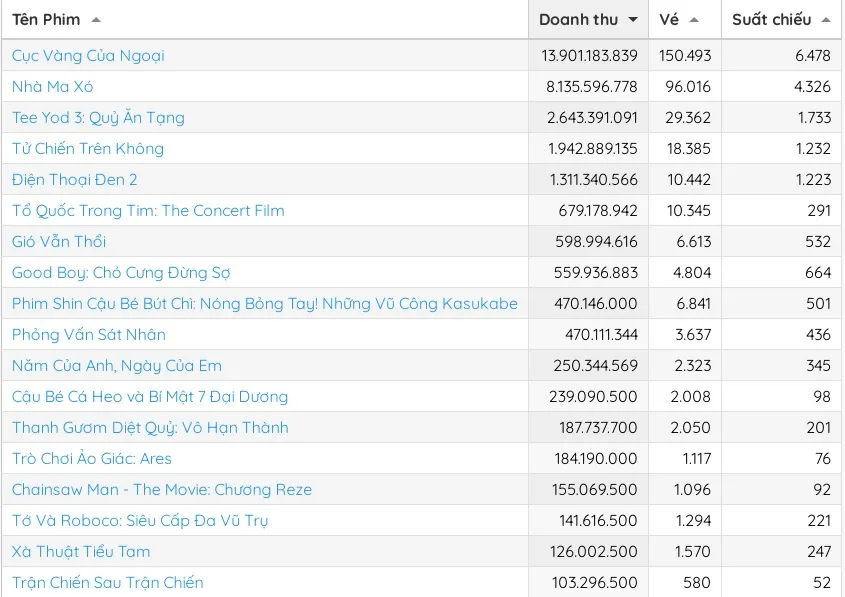Viewport: 845px width, 597px height.
Task: Open the movie Cục Vàng Của Ngoại
Action: 88,56
